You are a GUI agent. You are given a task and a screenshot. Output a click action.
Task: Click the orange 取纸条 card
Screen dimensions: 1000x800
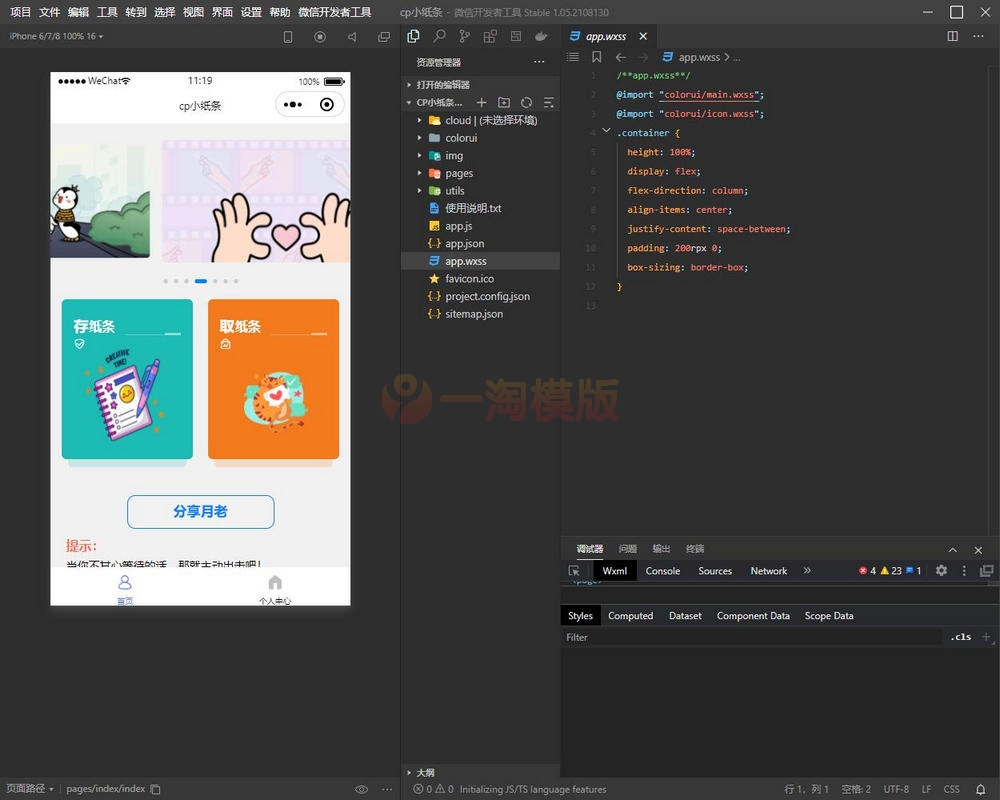click(x=273, y=379)
